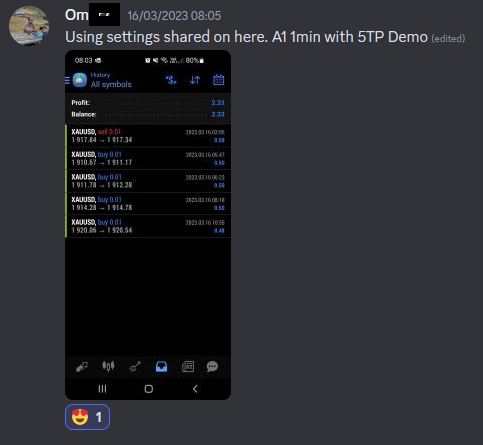Tap the Android recent apps button

tap(102, 389)
